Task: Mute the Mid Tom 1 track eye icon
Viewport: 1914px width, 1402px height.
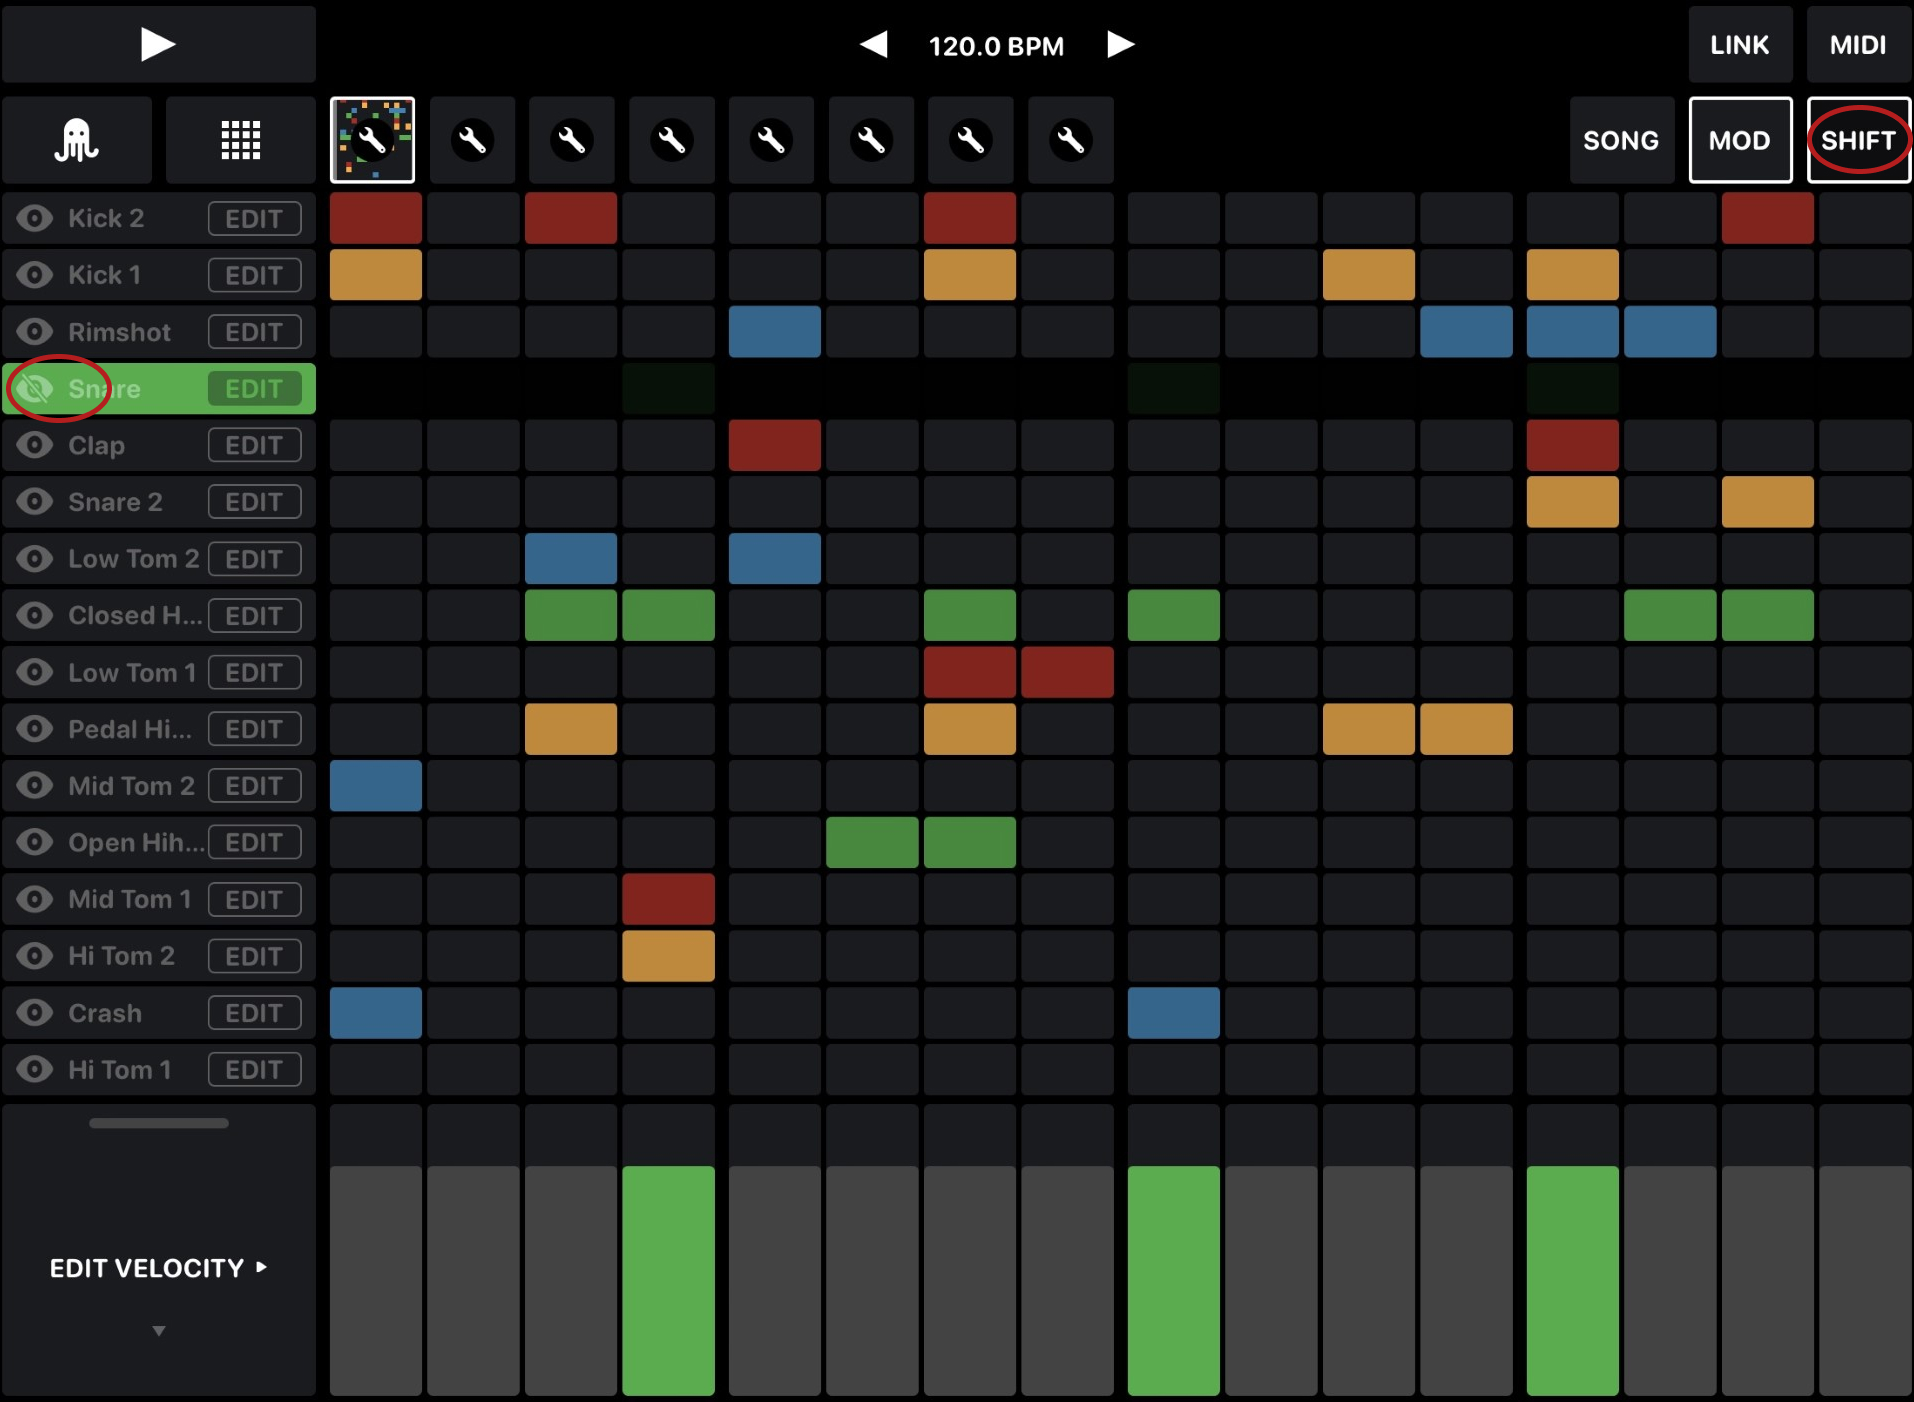Action: pyautogui.click(x=35, y=900)
